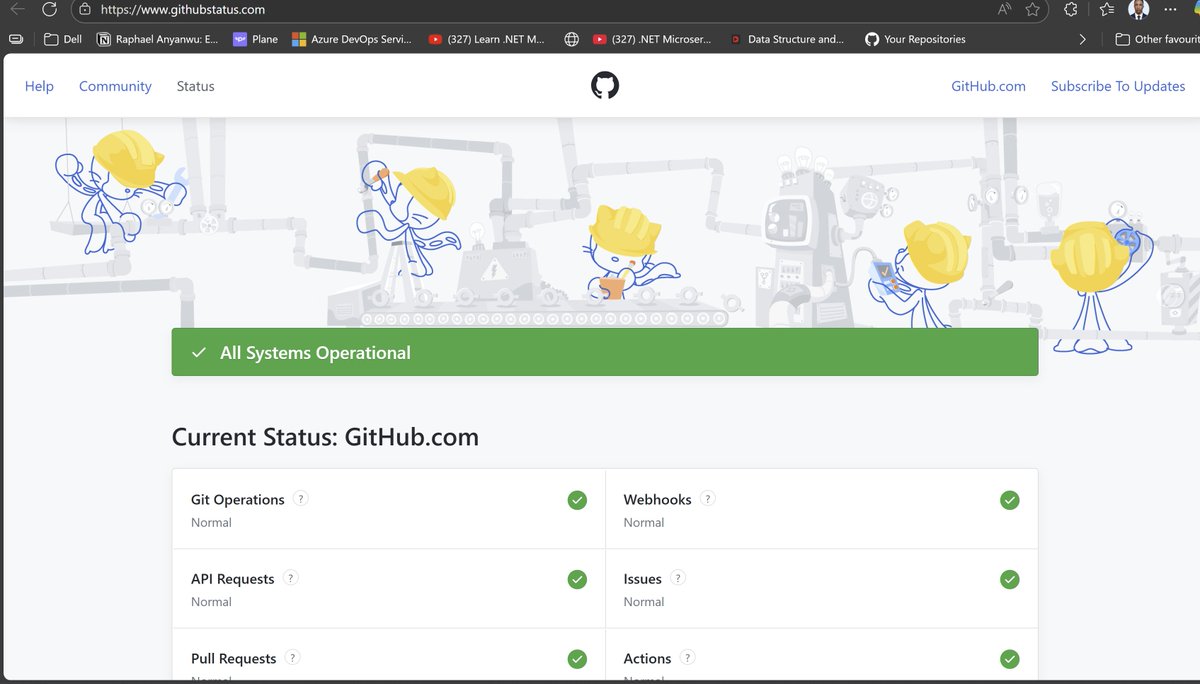Click the API Requests help question mark

pos(291,577)
